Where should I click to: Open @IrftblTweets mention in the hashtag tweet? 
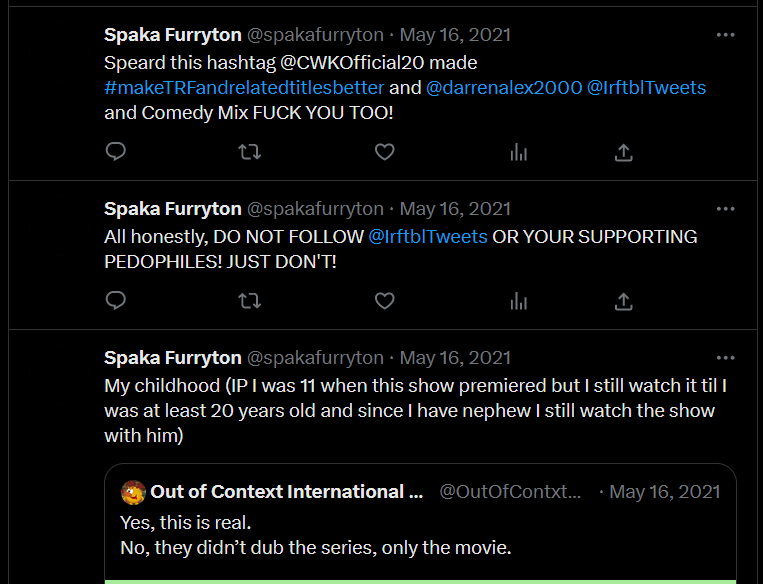coord(646,88)
